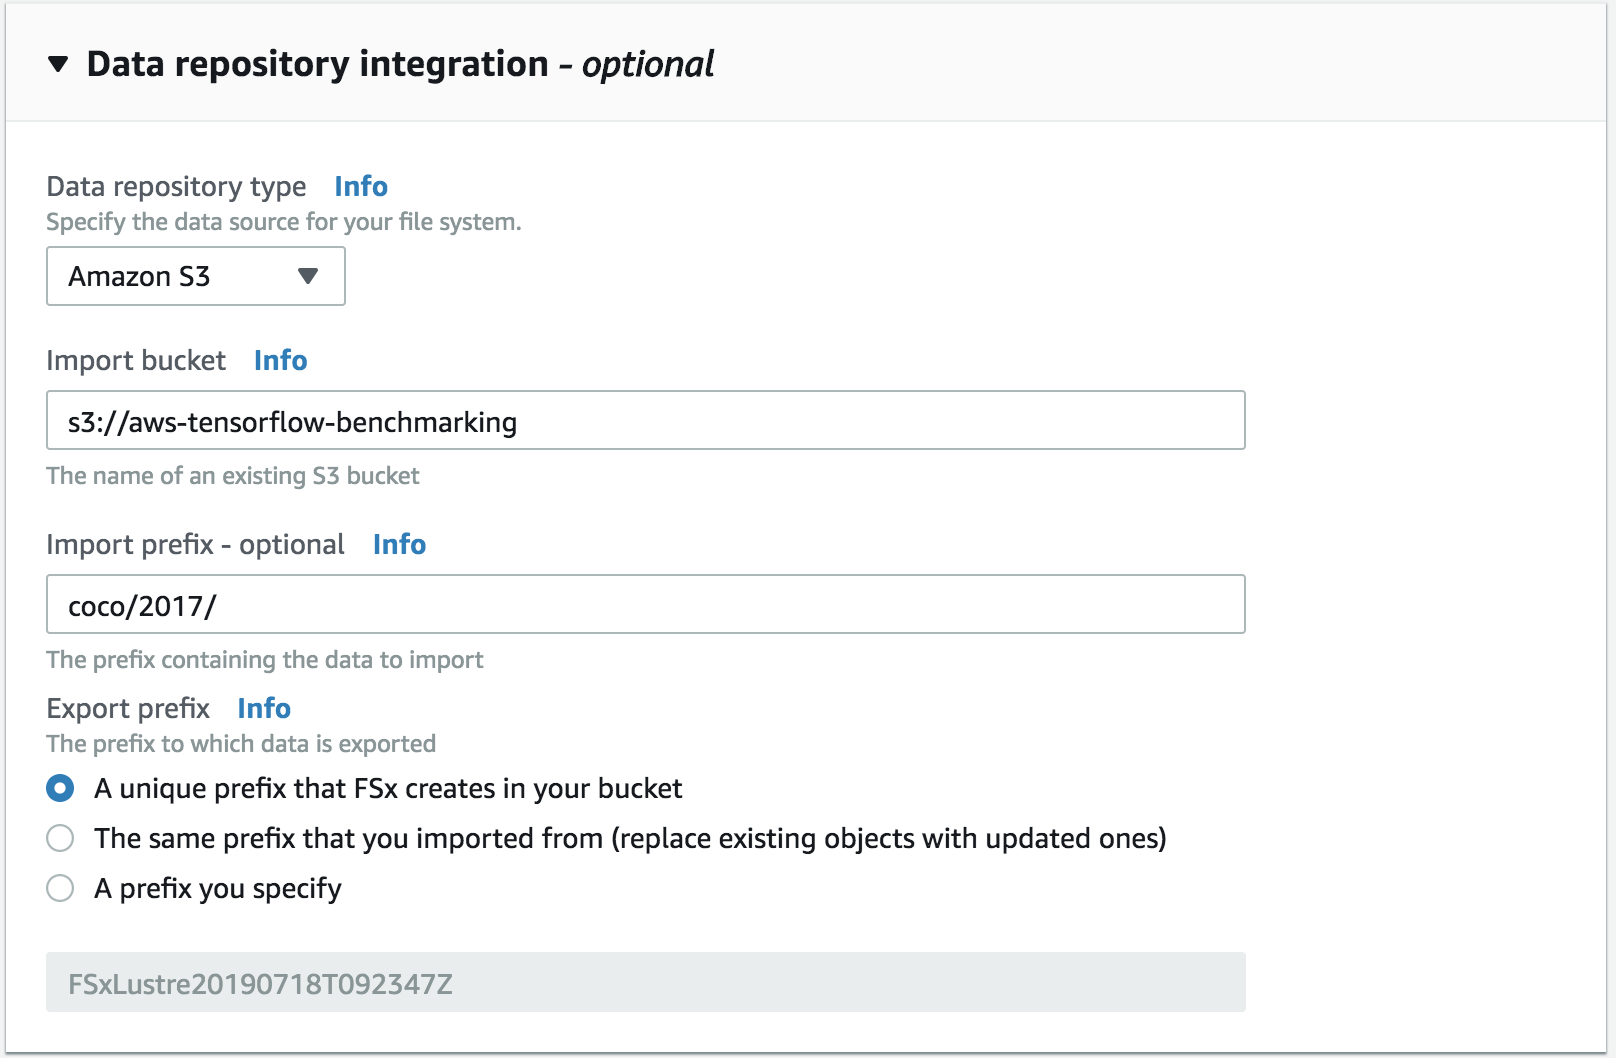
Task: Open Info link beside Import prefix
Action: 399,545
